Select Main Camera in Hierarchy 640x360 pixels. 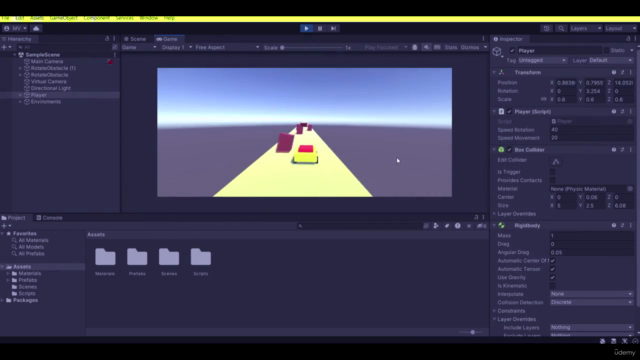click(47, 62)
